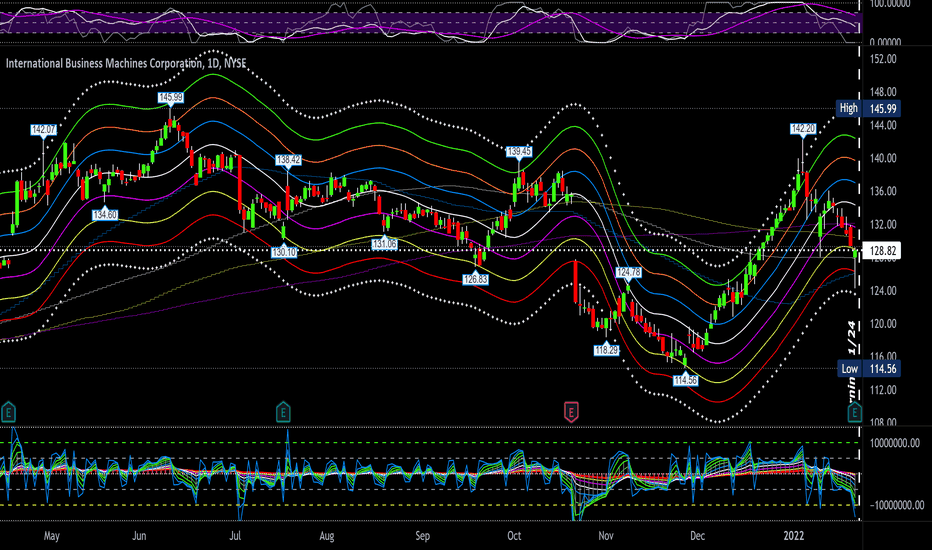Screen dimensions: 932x550
Task: Select the 114.56 bottom label on the candles
Action: click(x=685, y=380)
